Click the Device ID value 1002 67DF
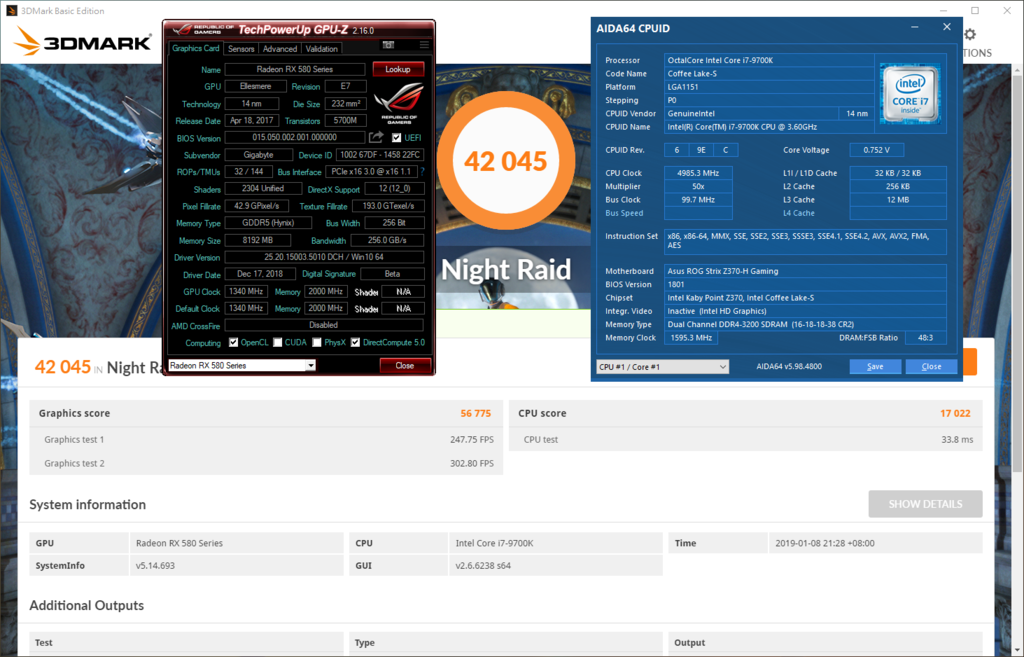 coord(380,155)
